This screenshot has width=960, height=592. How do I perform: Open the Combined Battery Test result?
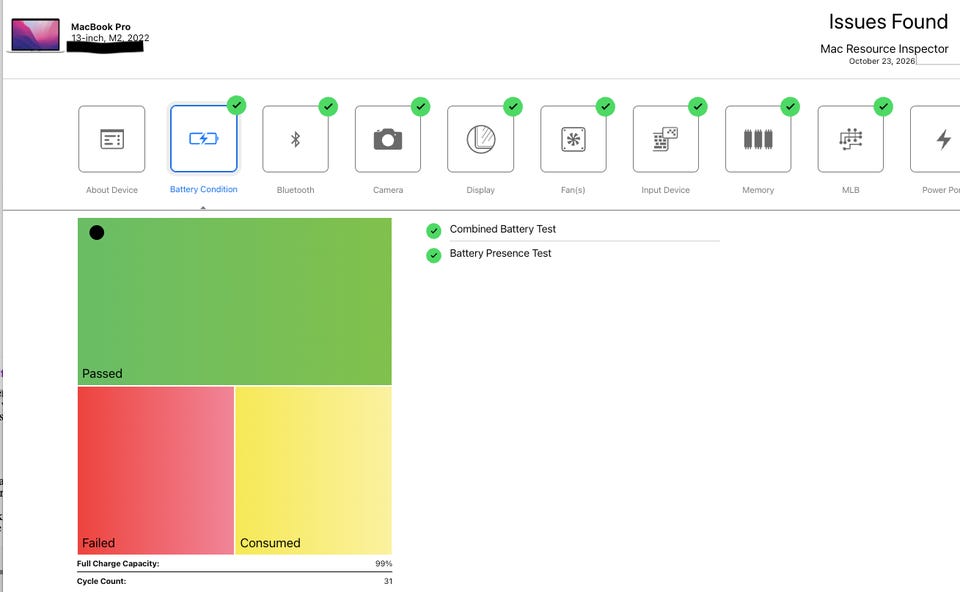pyautogui.click(x=503, y=229)
